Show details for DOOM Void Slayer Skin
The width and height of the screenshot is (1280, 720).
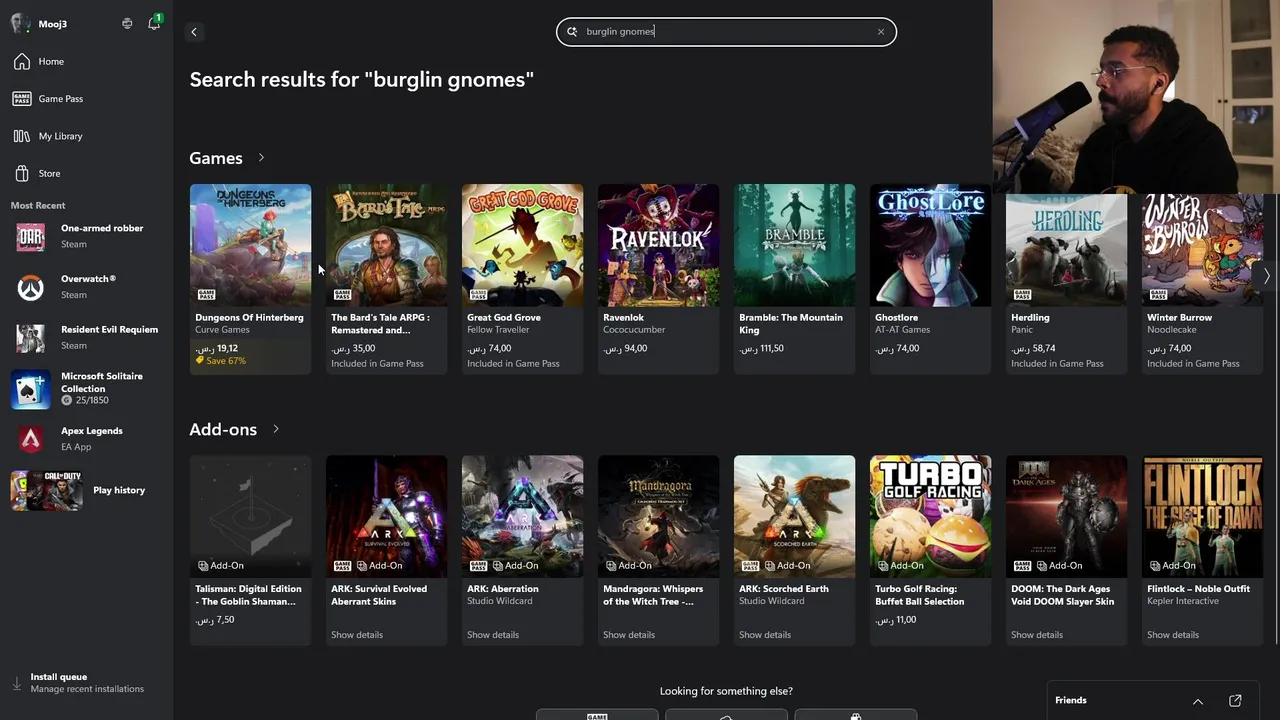point(1037,635)
